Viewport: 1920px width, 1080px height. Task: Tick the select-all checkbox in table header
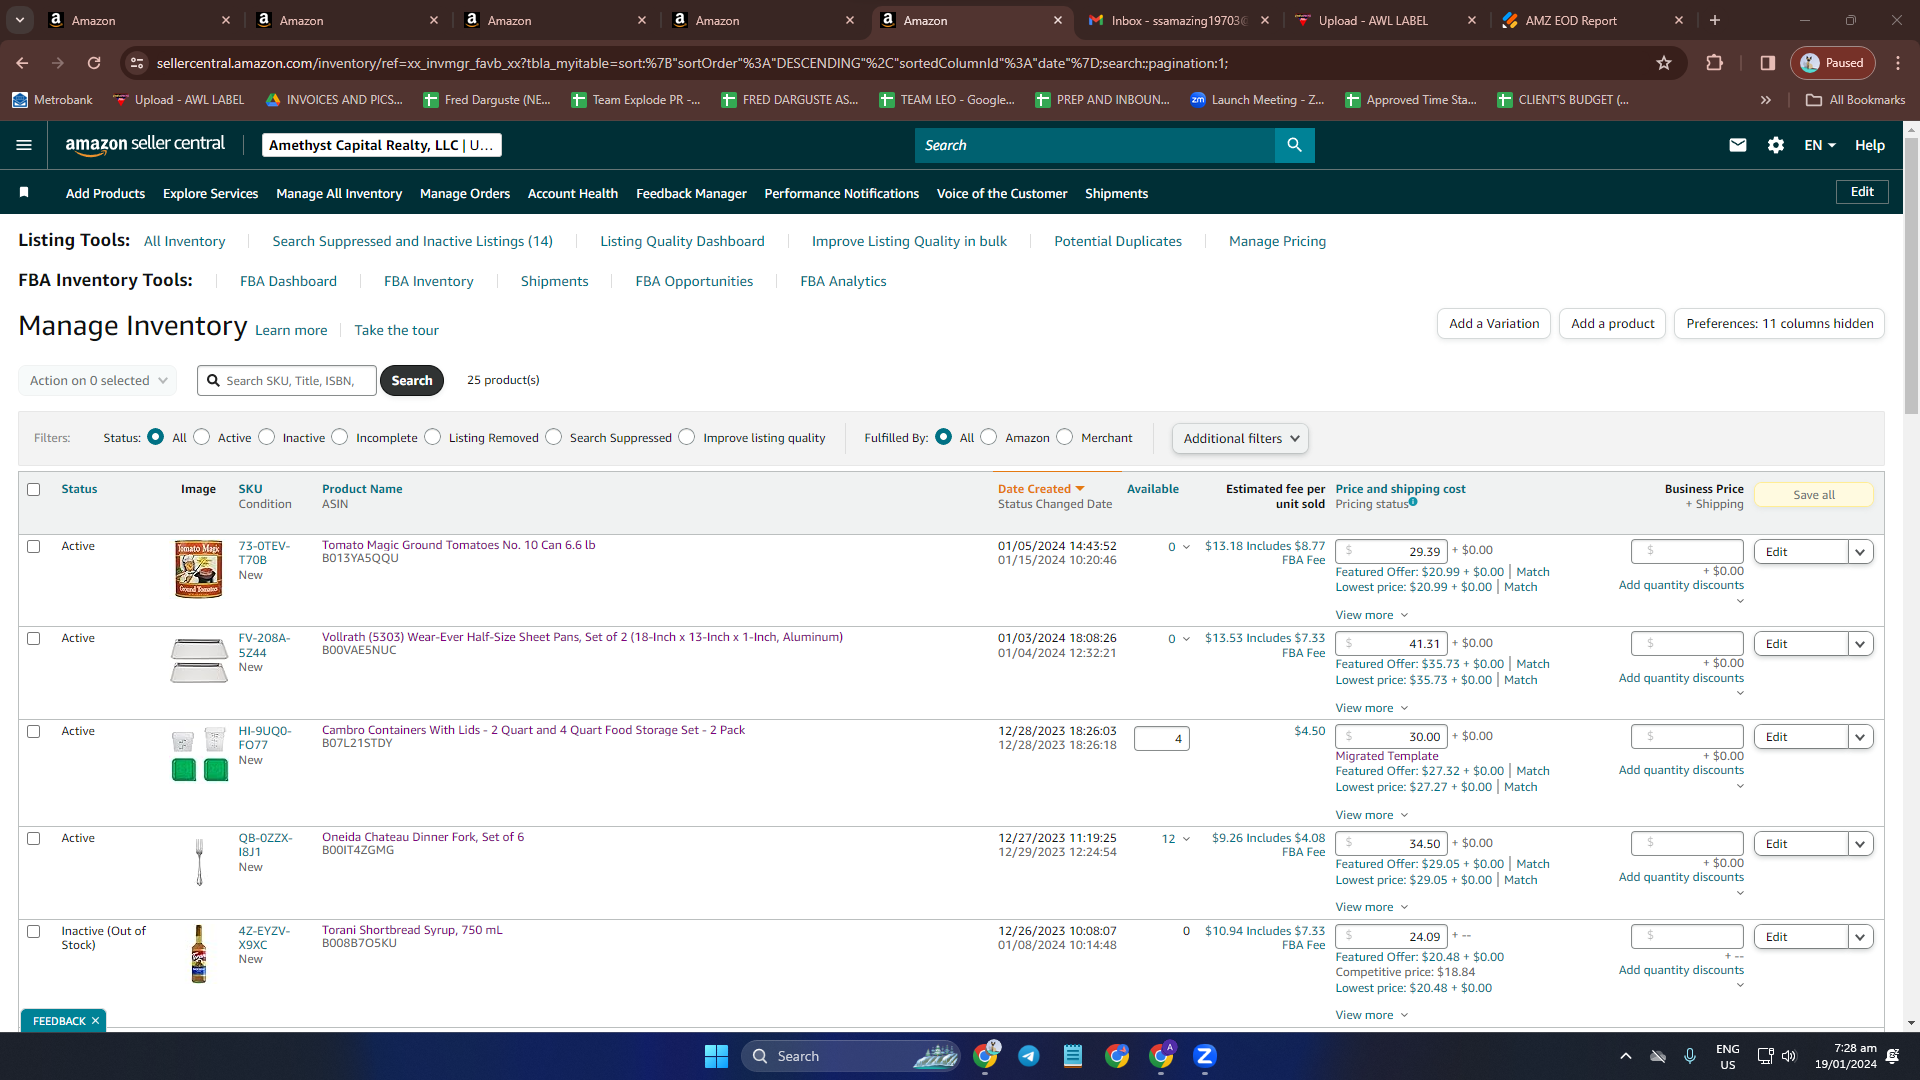click(x=34, y=490)
